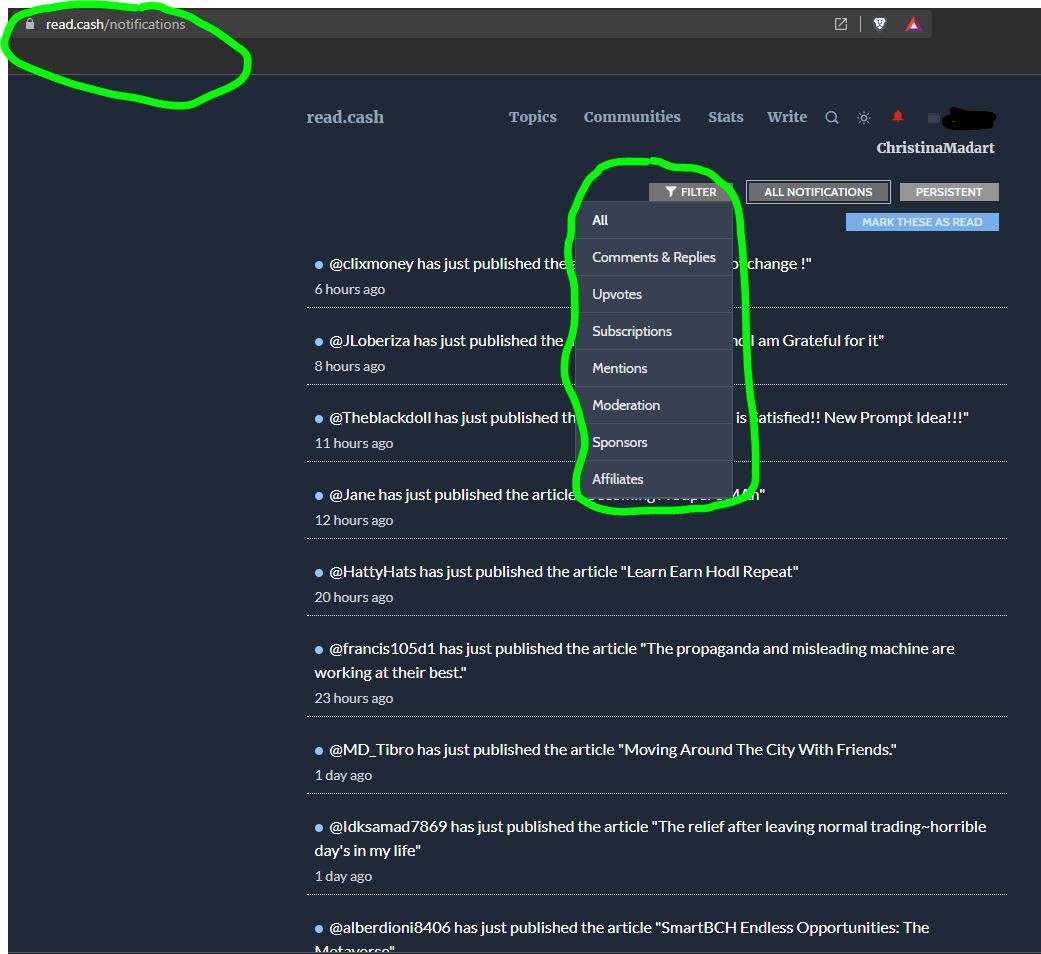The height and width of the screenshot is (954, 1041).
Task: Open the red notification bell
Action: pyautogui.click(x=898, y=116)
